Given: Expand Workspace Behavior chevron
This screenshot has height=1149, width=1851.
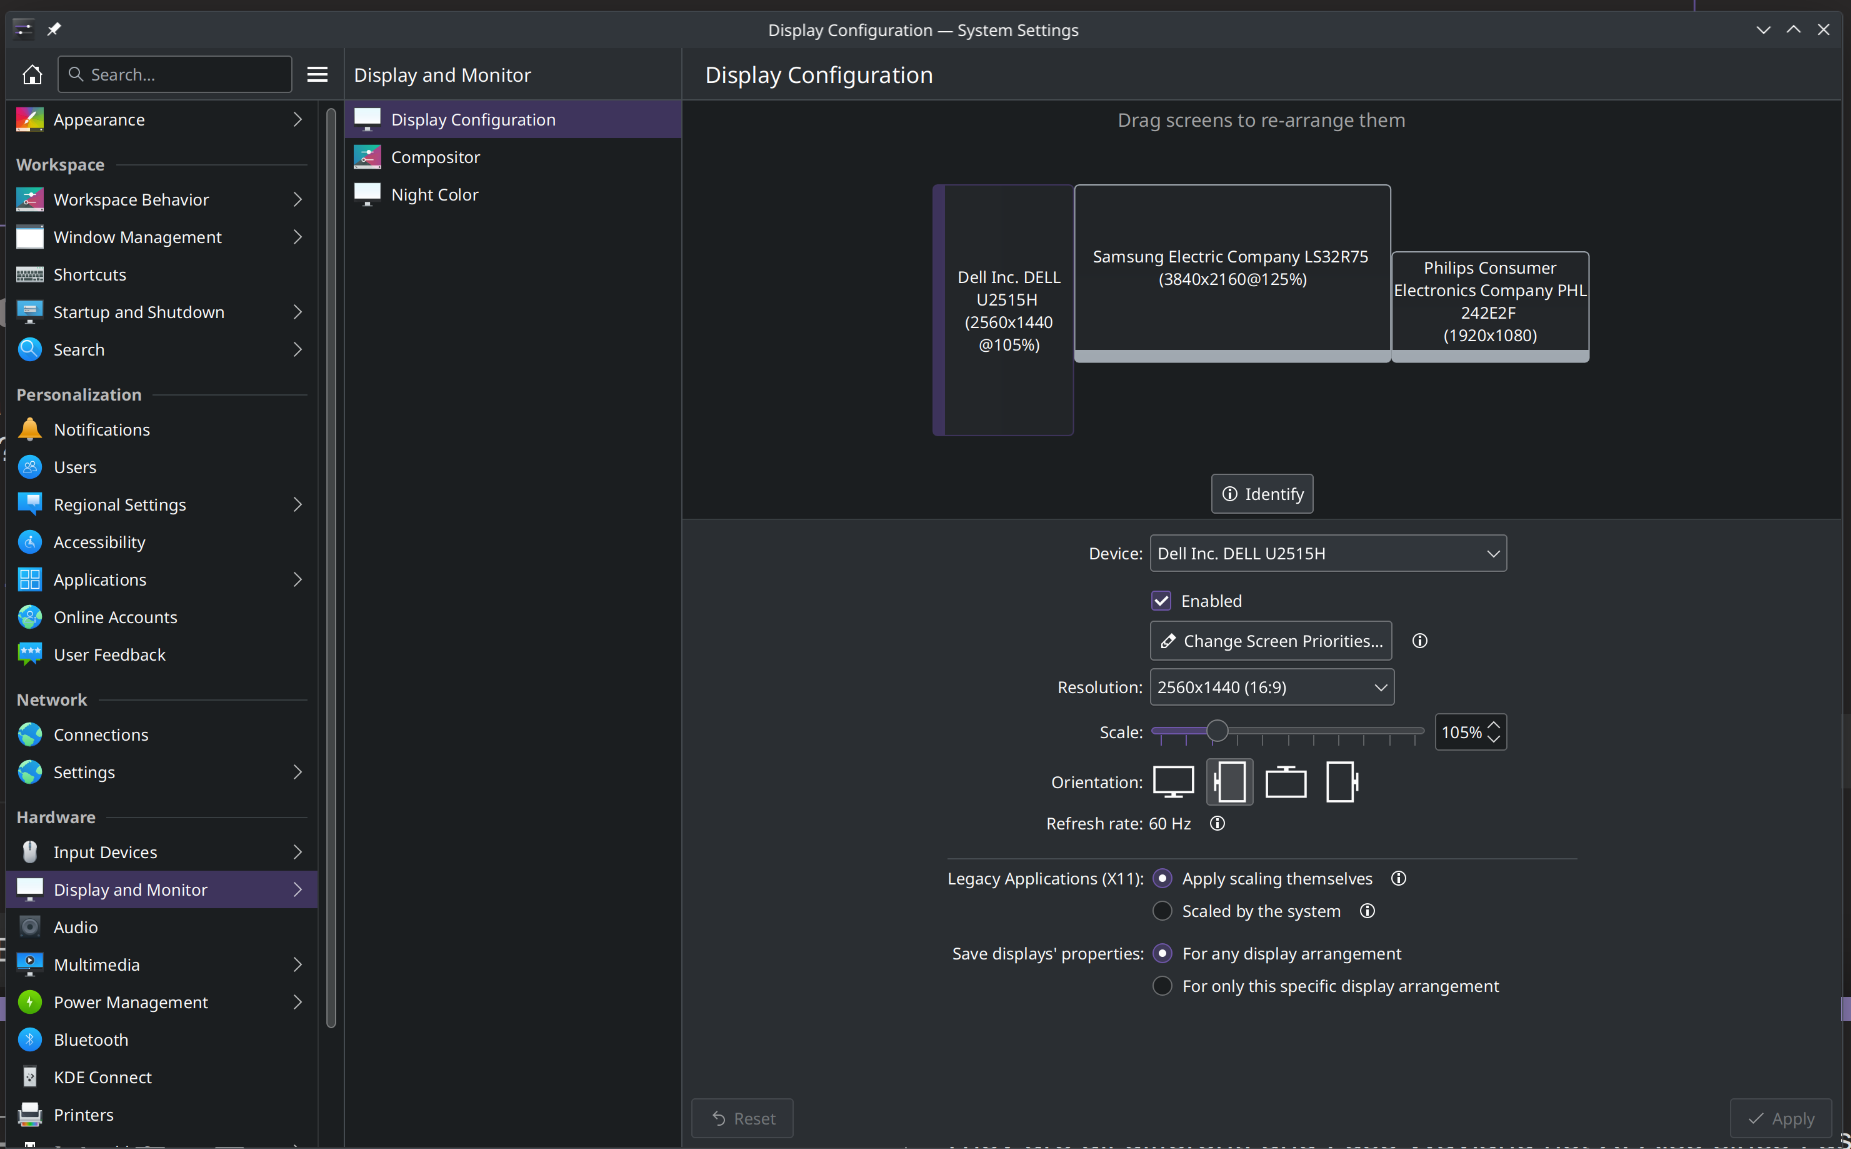Looking at the screenshot, I should tap(297, 200).
